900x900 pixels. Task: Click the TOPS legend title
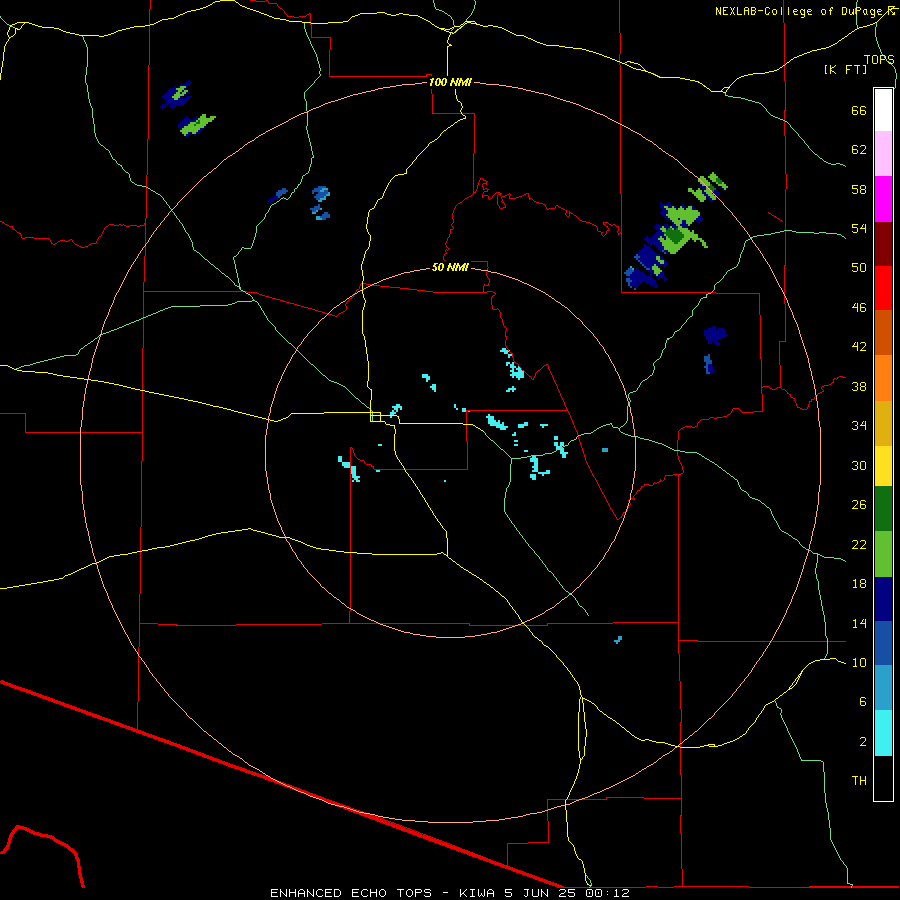879,59
